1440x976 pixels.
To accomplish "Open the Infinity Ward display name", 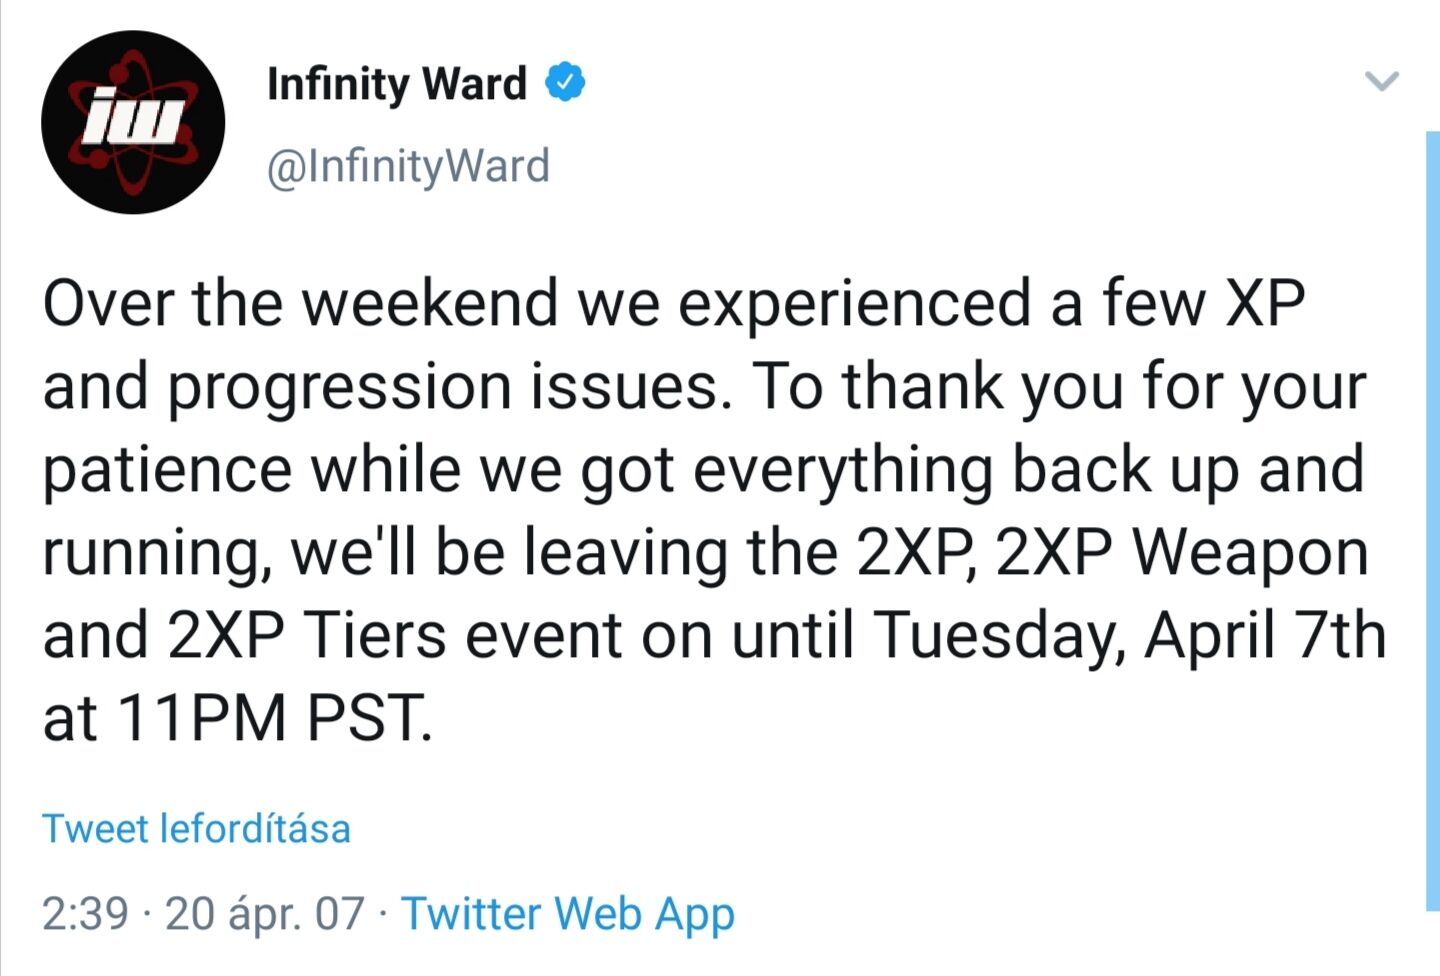I will click(397, 84).
